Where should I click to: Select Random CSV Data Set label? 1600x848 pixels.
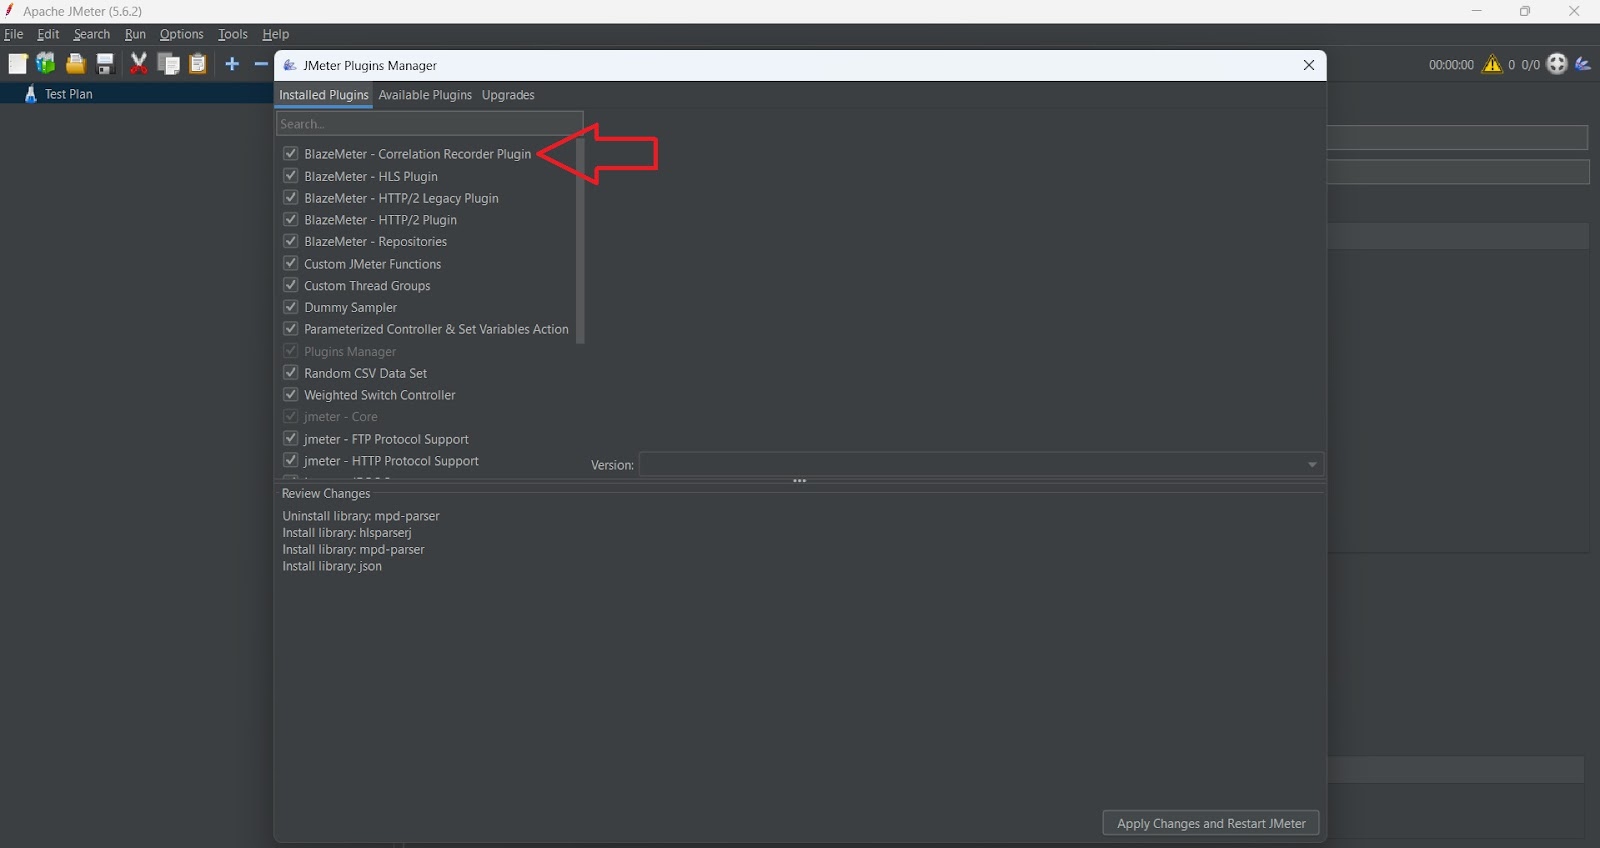tap(365, 373)
